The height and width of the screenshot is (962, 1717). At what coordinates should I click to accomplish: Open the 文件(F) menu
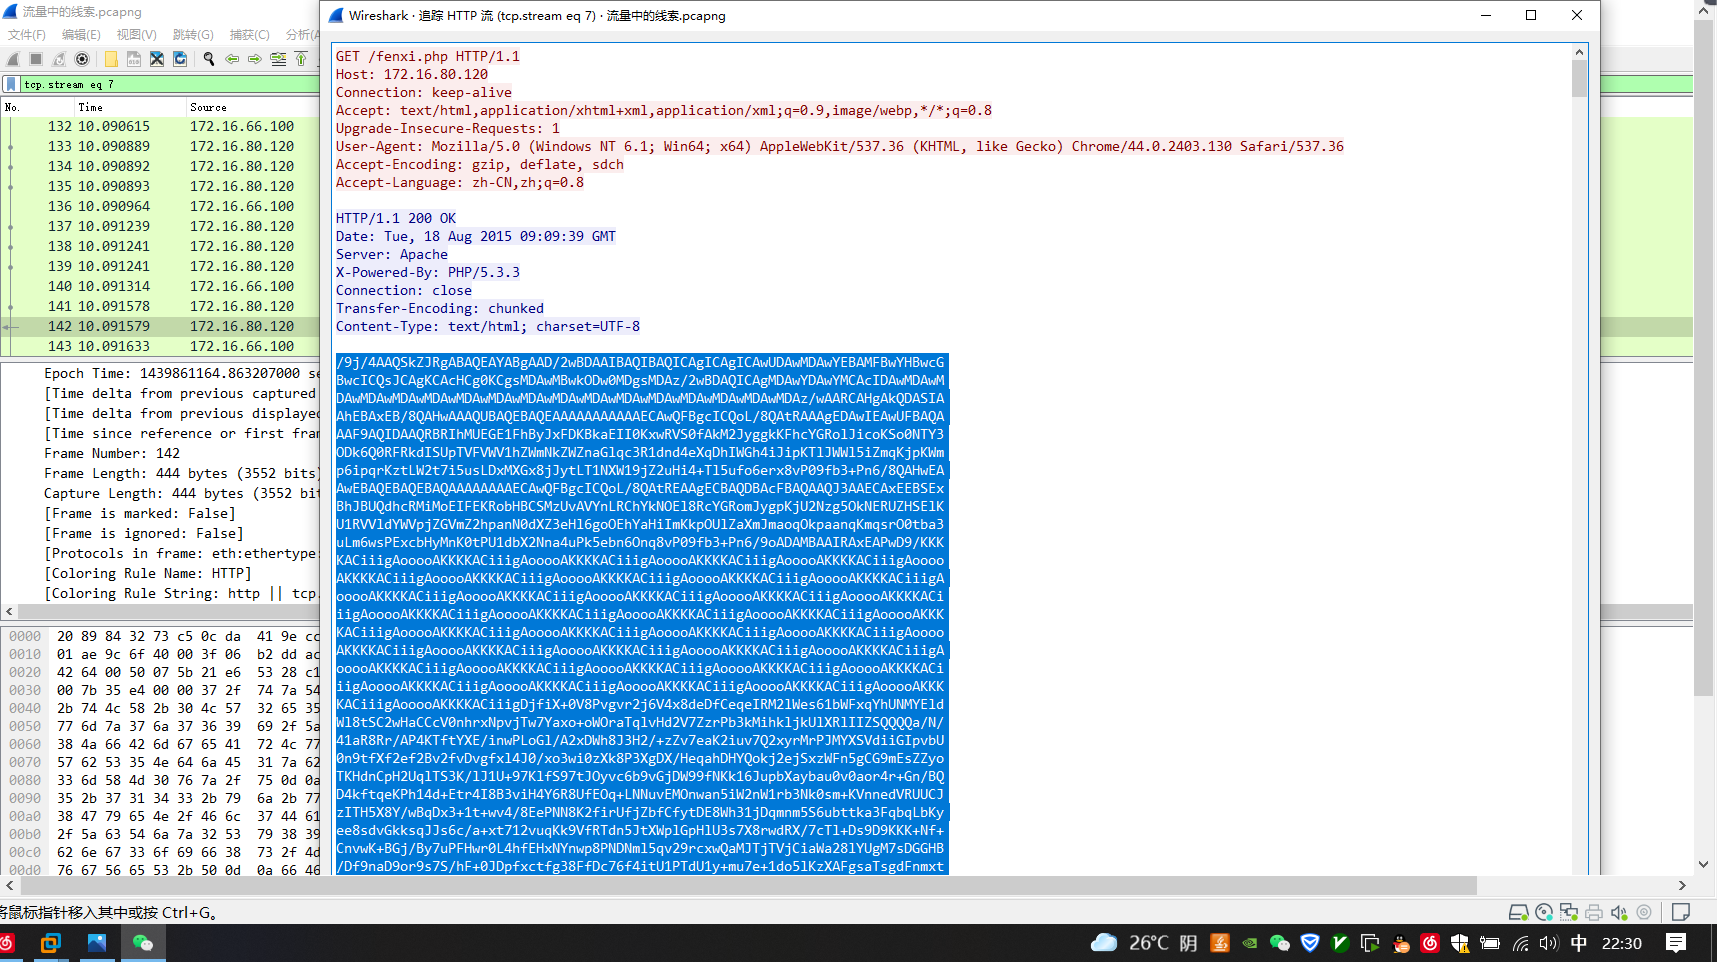tap(25, 34)
